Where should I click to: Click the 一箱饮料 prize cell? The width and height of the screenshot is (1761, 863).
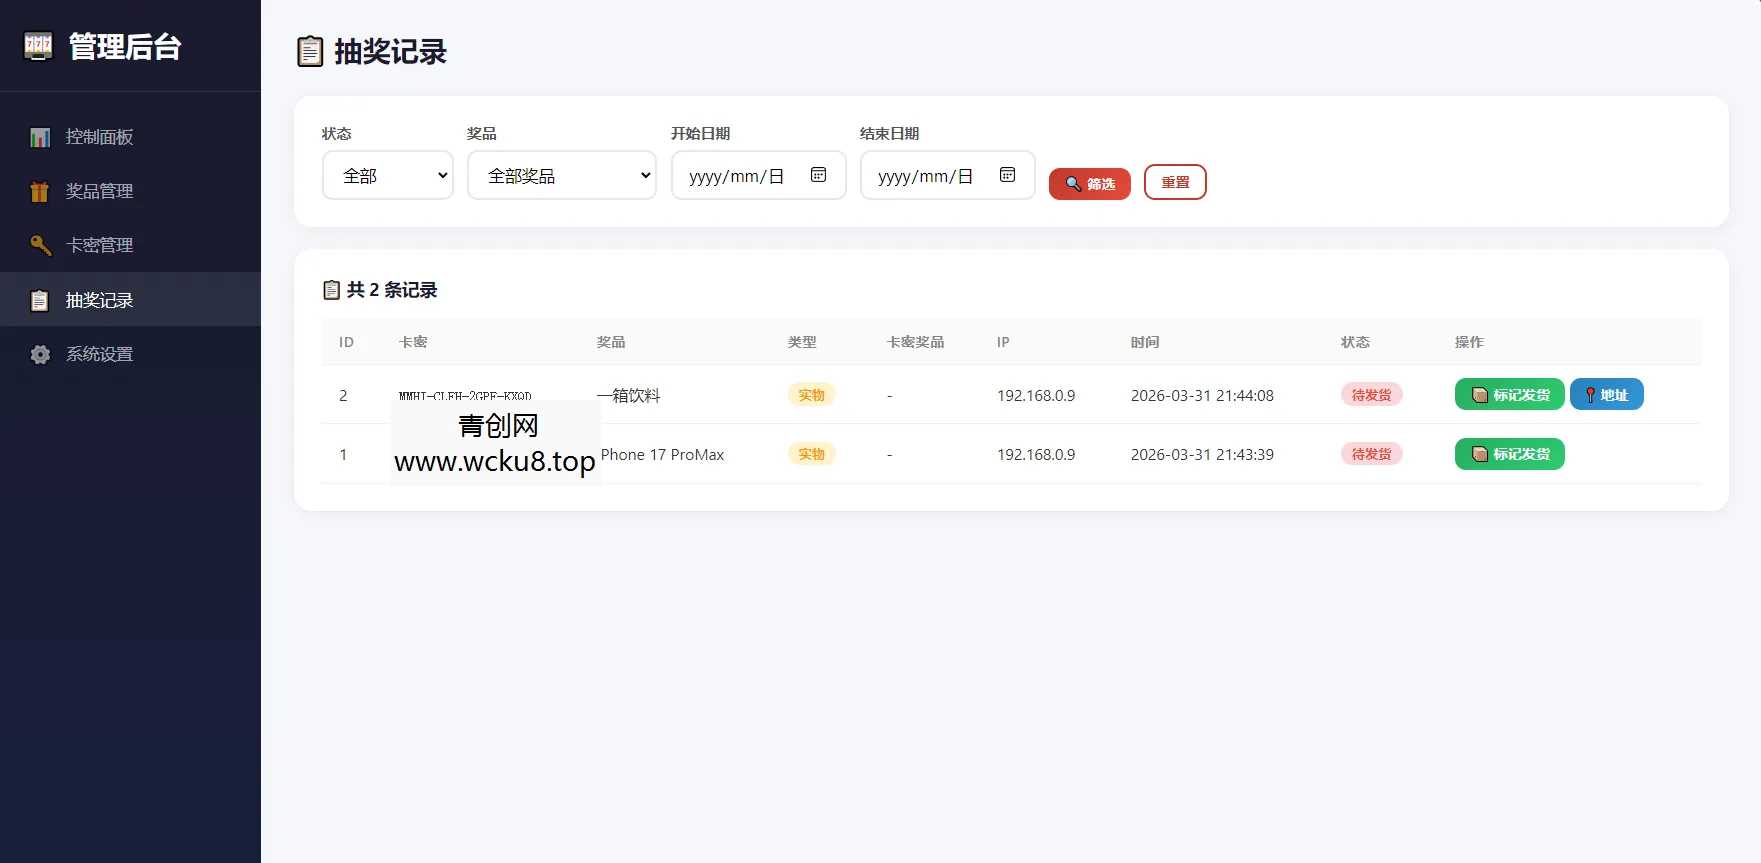[x=629, y=395]
